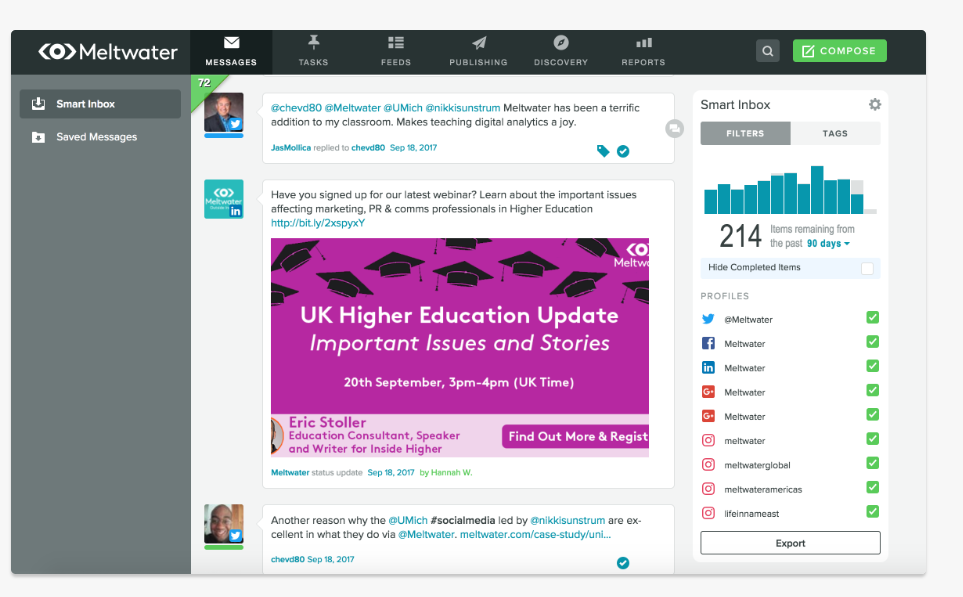Screen dimensions: 963x597
Task: Click the list icon on Feeds
Action: click(x=396, y=42)
